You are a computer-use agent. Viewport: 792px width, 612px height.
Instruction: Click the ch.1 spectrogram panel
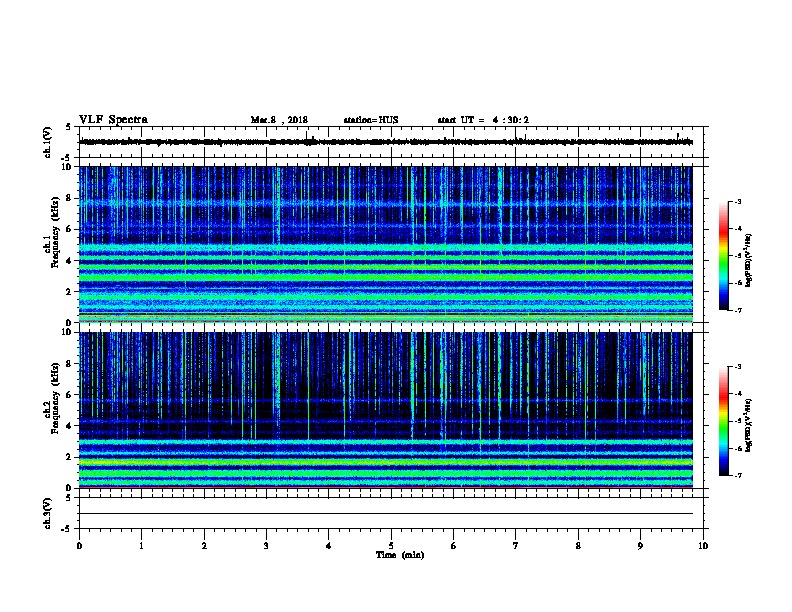click(x=386, y=244)
